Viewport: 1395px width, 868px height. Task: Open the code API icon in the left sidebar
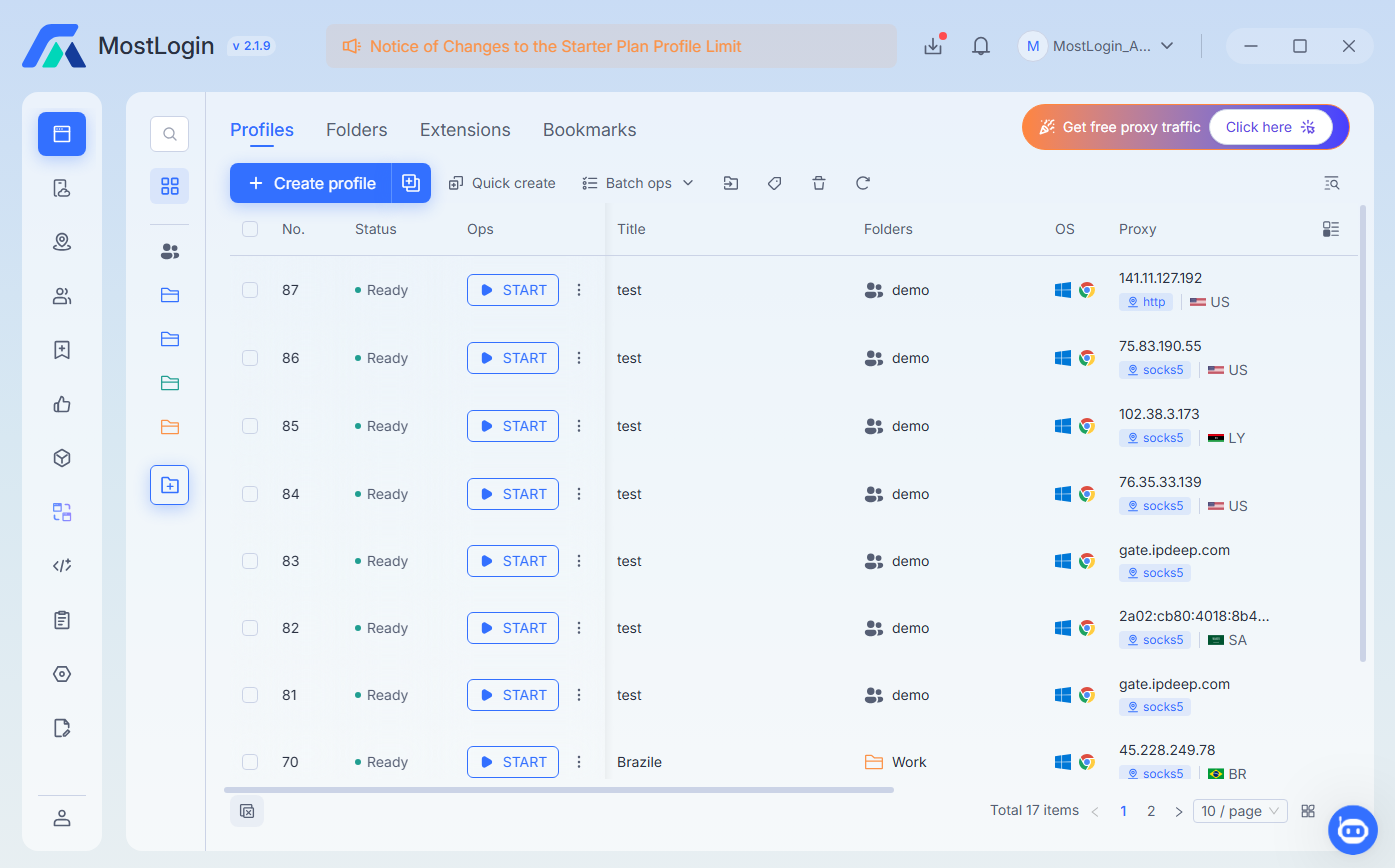[62, 566]
